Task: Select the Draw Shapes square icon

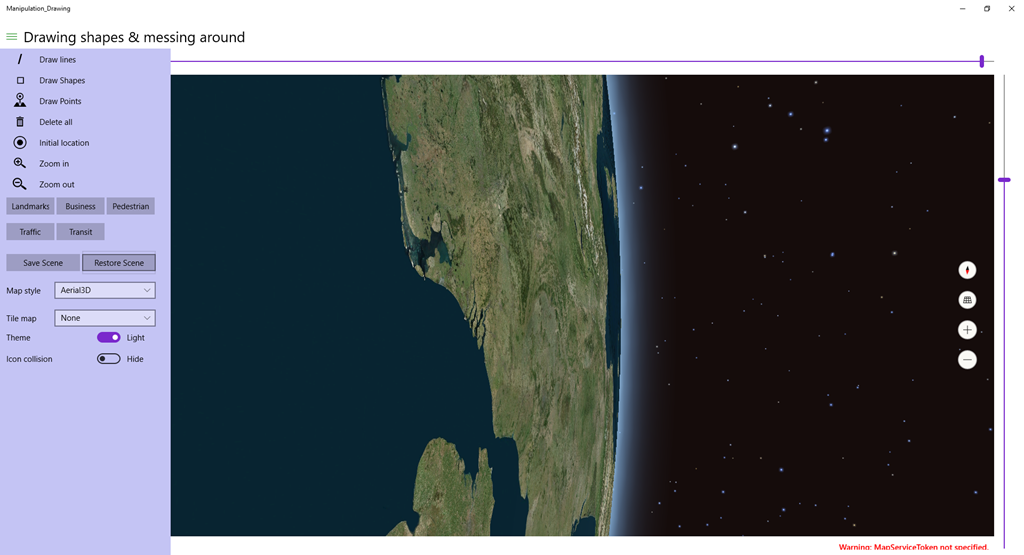Action: coord(20,80)
